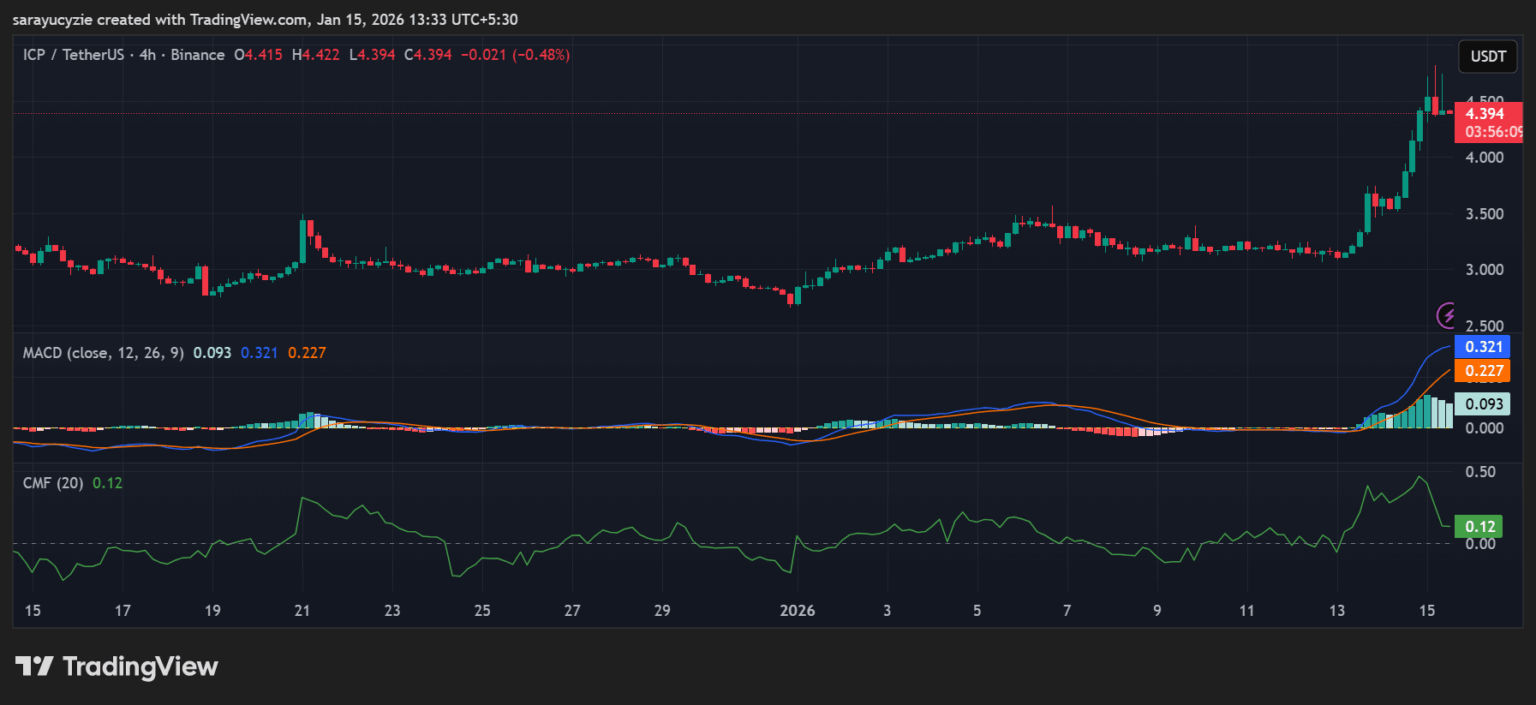Click the orange signal line badge showing 0.227

tap(1484, 371)
